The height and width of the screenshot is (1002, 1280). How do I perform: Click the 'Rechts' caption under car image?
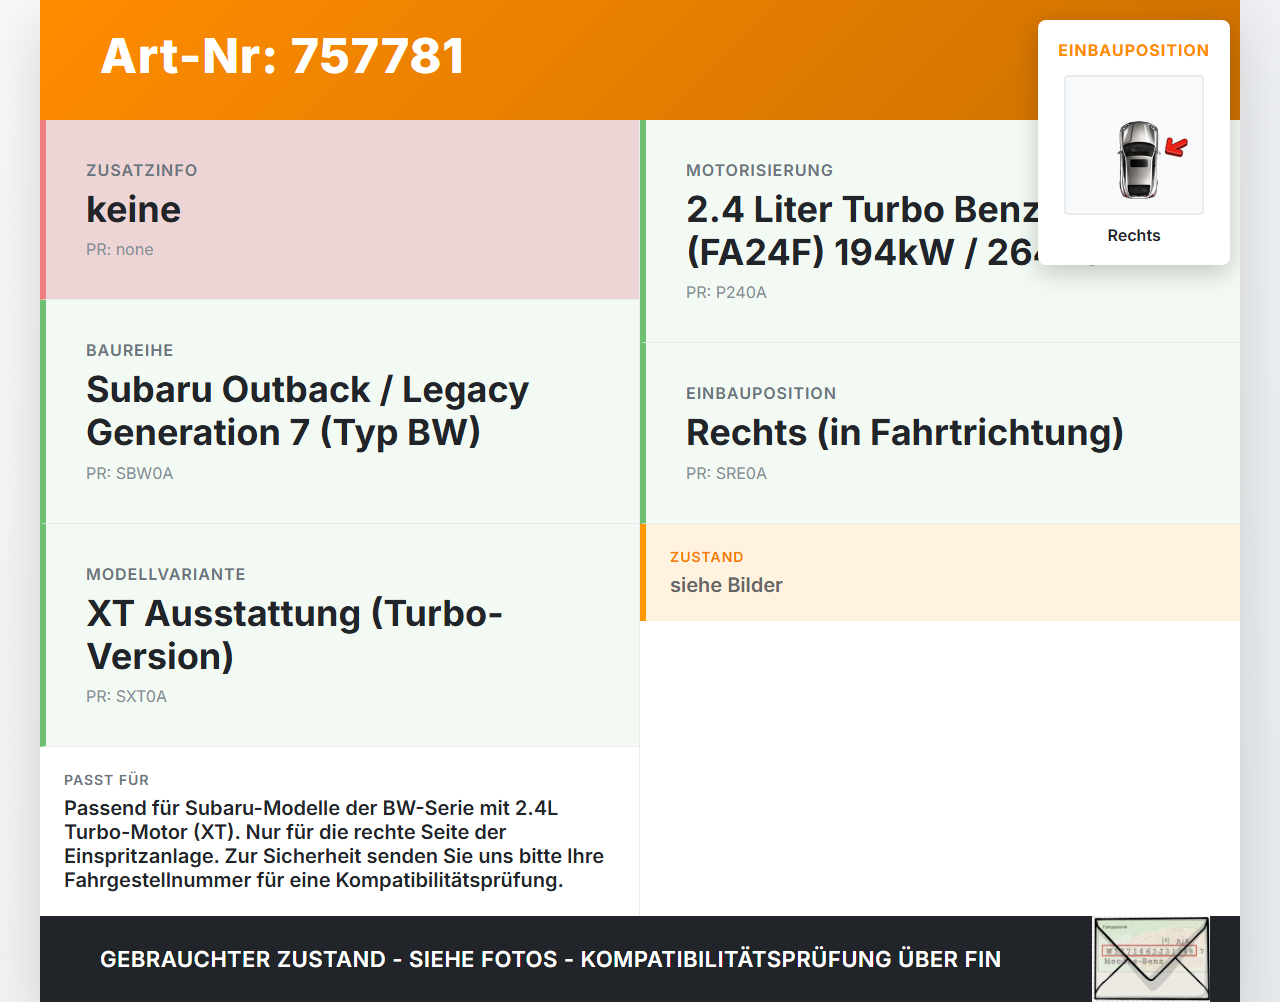[1134, 235]
